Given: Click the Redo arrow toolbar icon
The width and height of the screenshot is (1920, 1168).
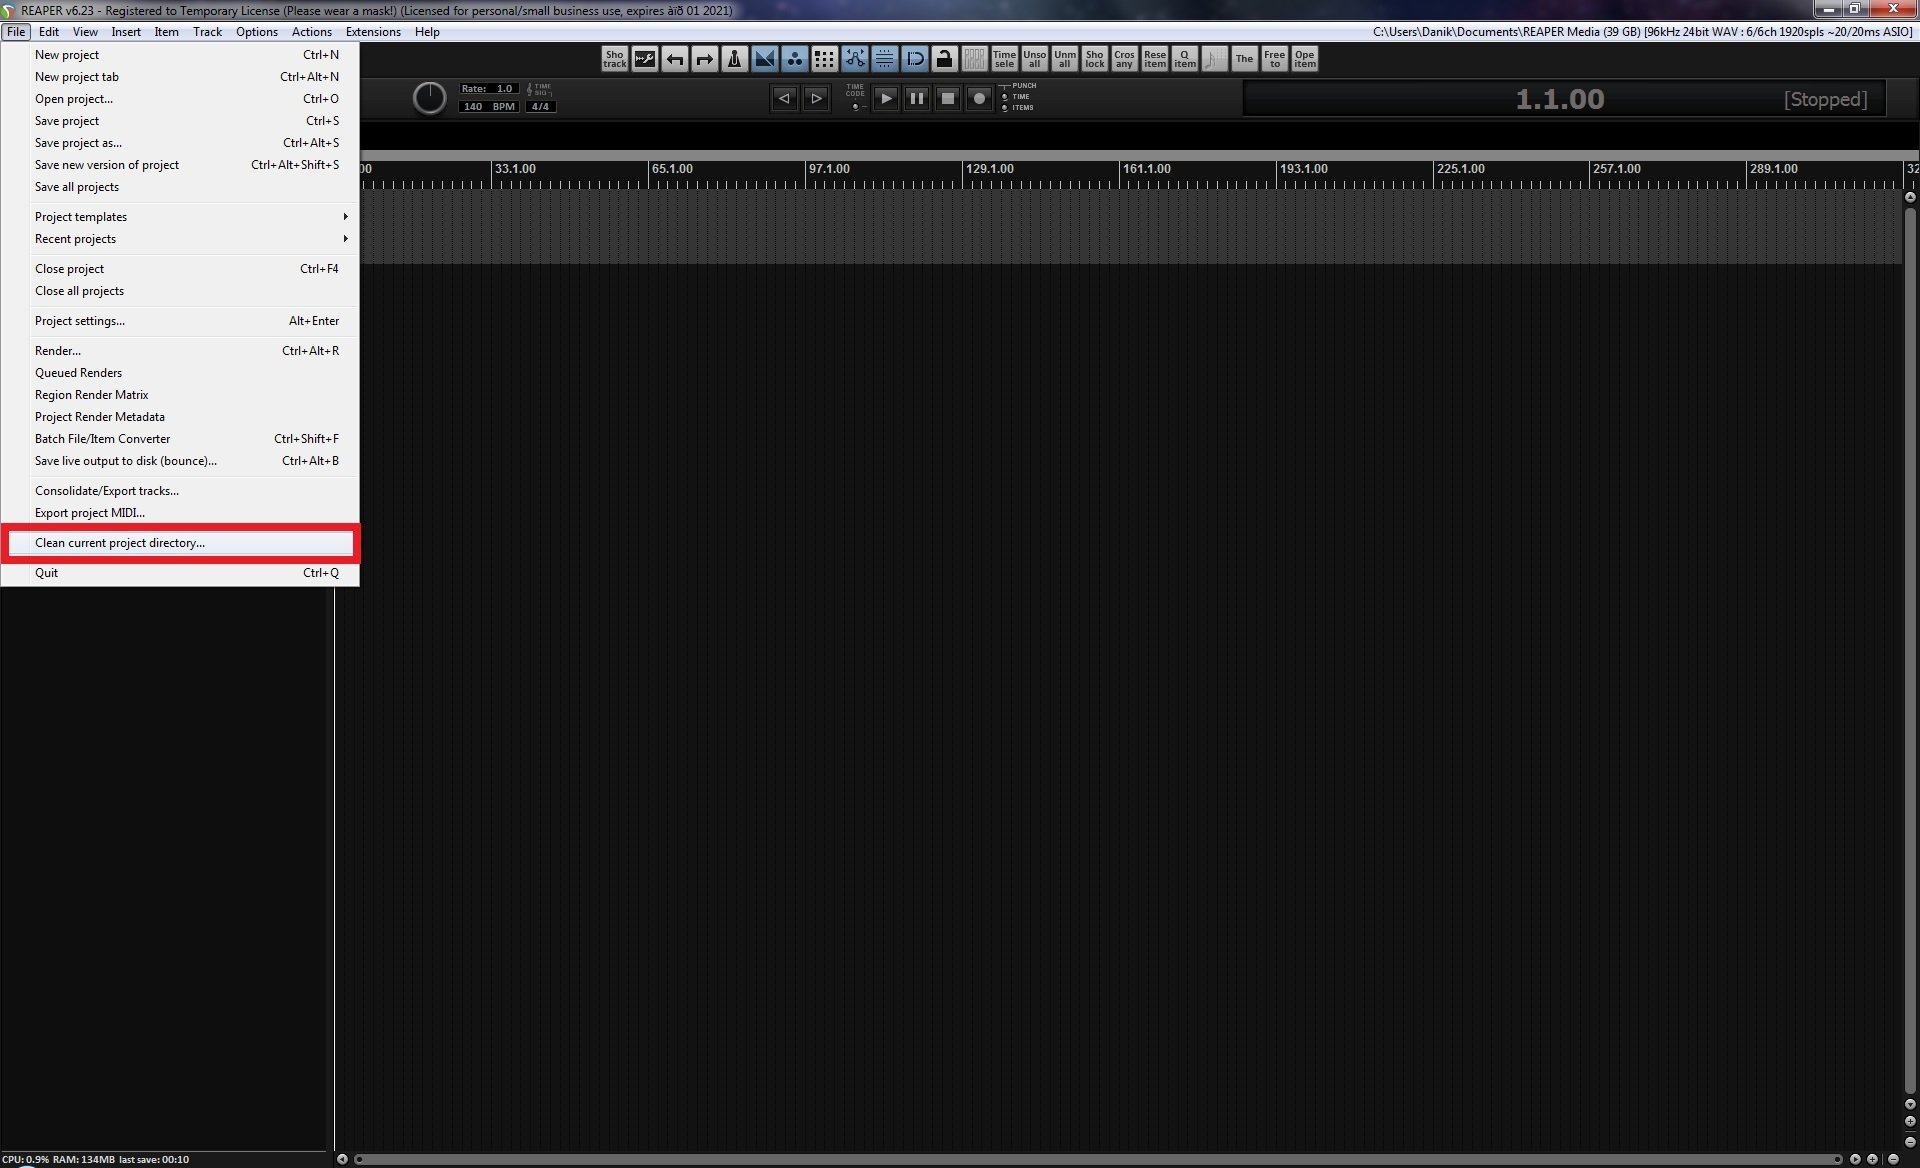Looking at the screenshot, I should click(705, 59).
